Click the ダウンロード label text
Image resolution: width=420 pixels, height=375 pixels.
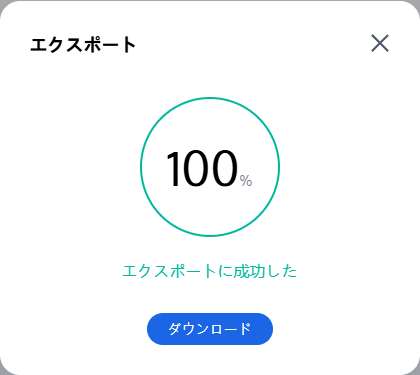point(210,329)
